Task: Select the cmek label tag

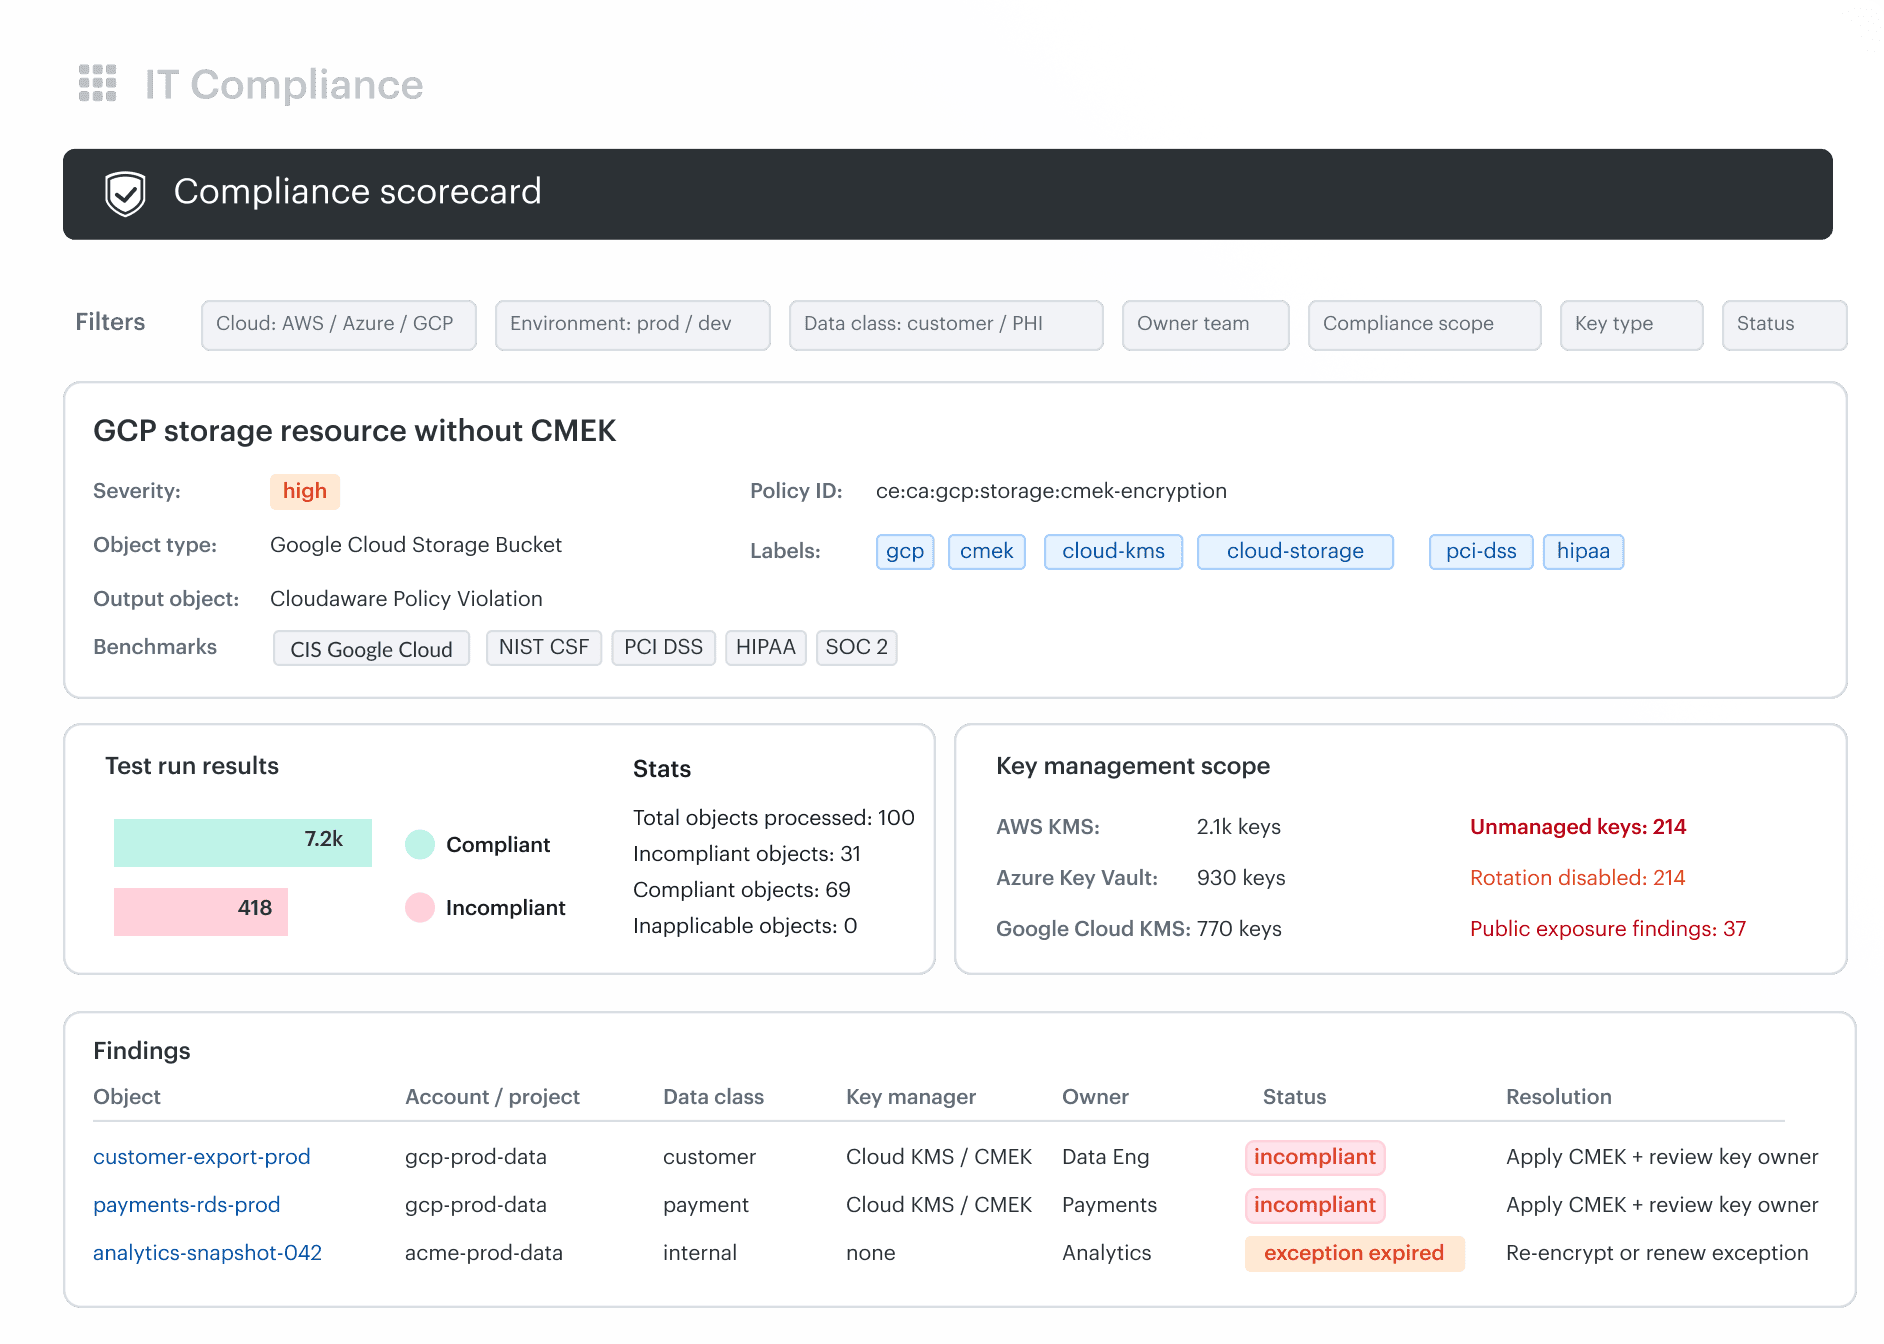Action: 987,551
